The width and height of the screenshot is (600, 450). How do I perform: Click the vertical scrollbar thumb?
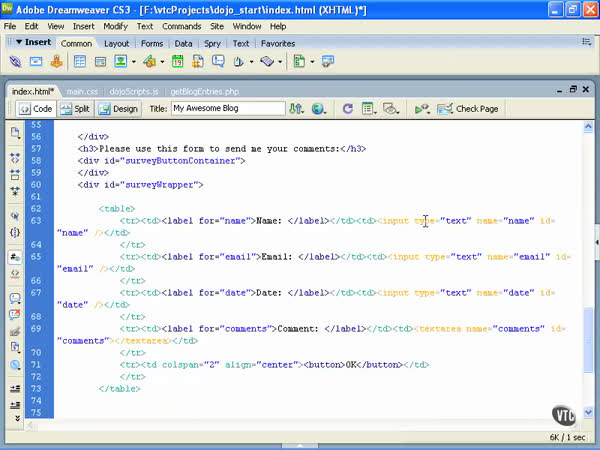[x=587, y=340]
